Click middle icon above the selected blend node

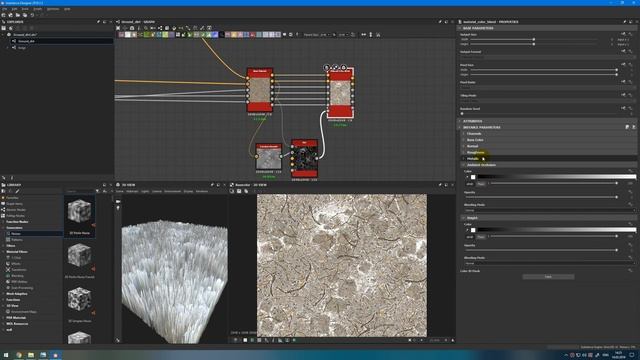(x=335, y=67)
